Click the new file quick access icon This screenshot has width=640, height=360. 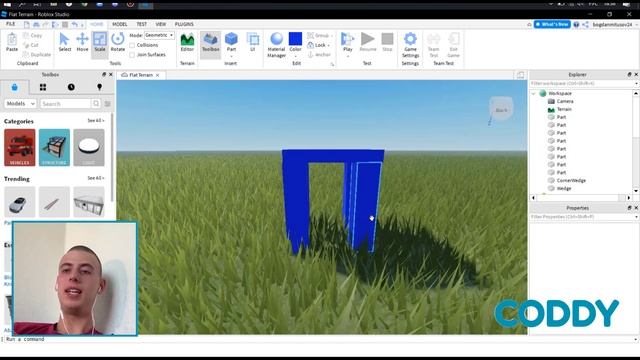(27, 24)
